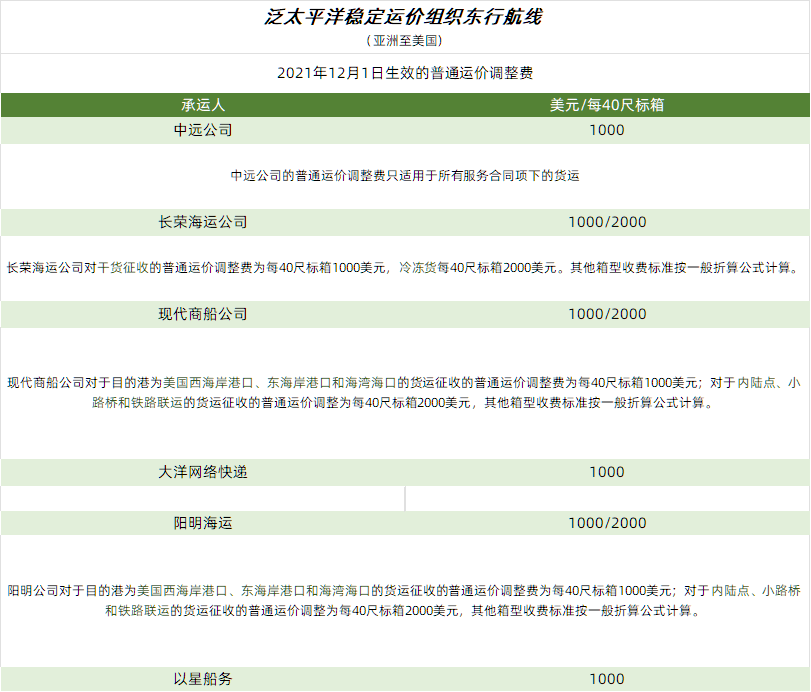Click the 中远公司 service contract note
This screenshot has height=692, width=811.
point(405,176)
